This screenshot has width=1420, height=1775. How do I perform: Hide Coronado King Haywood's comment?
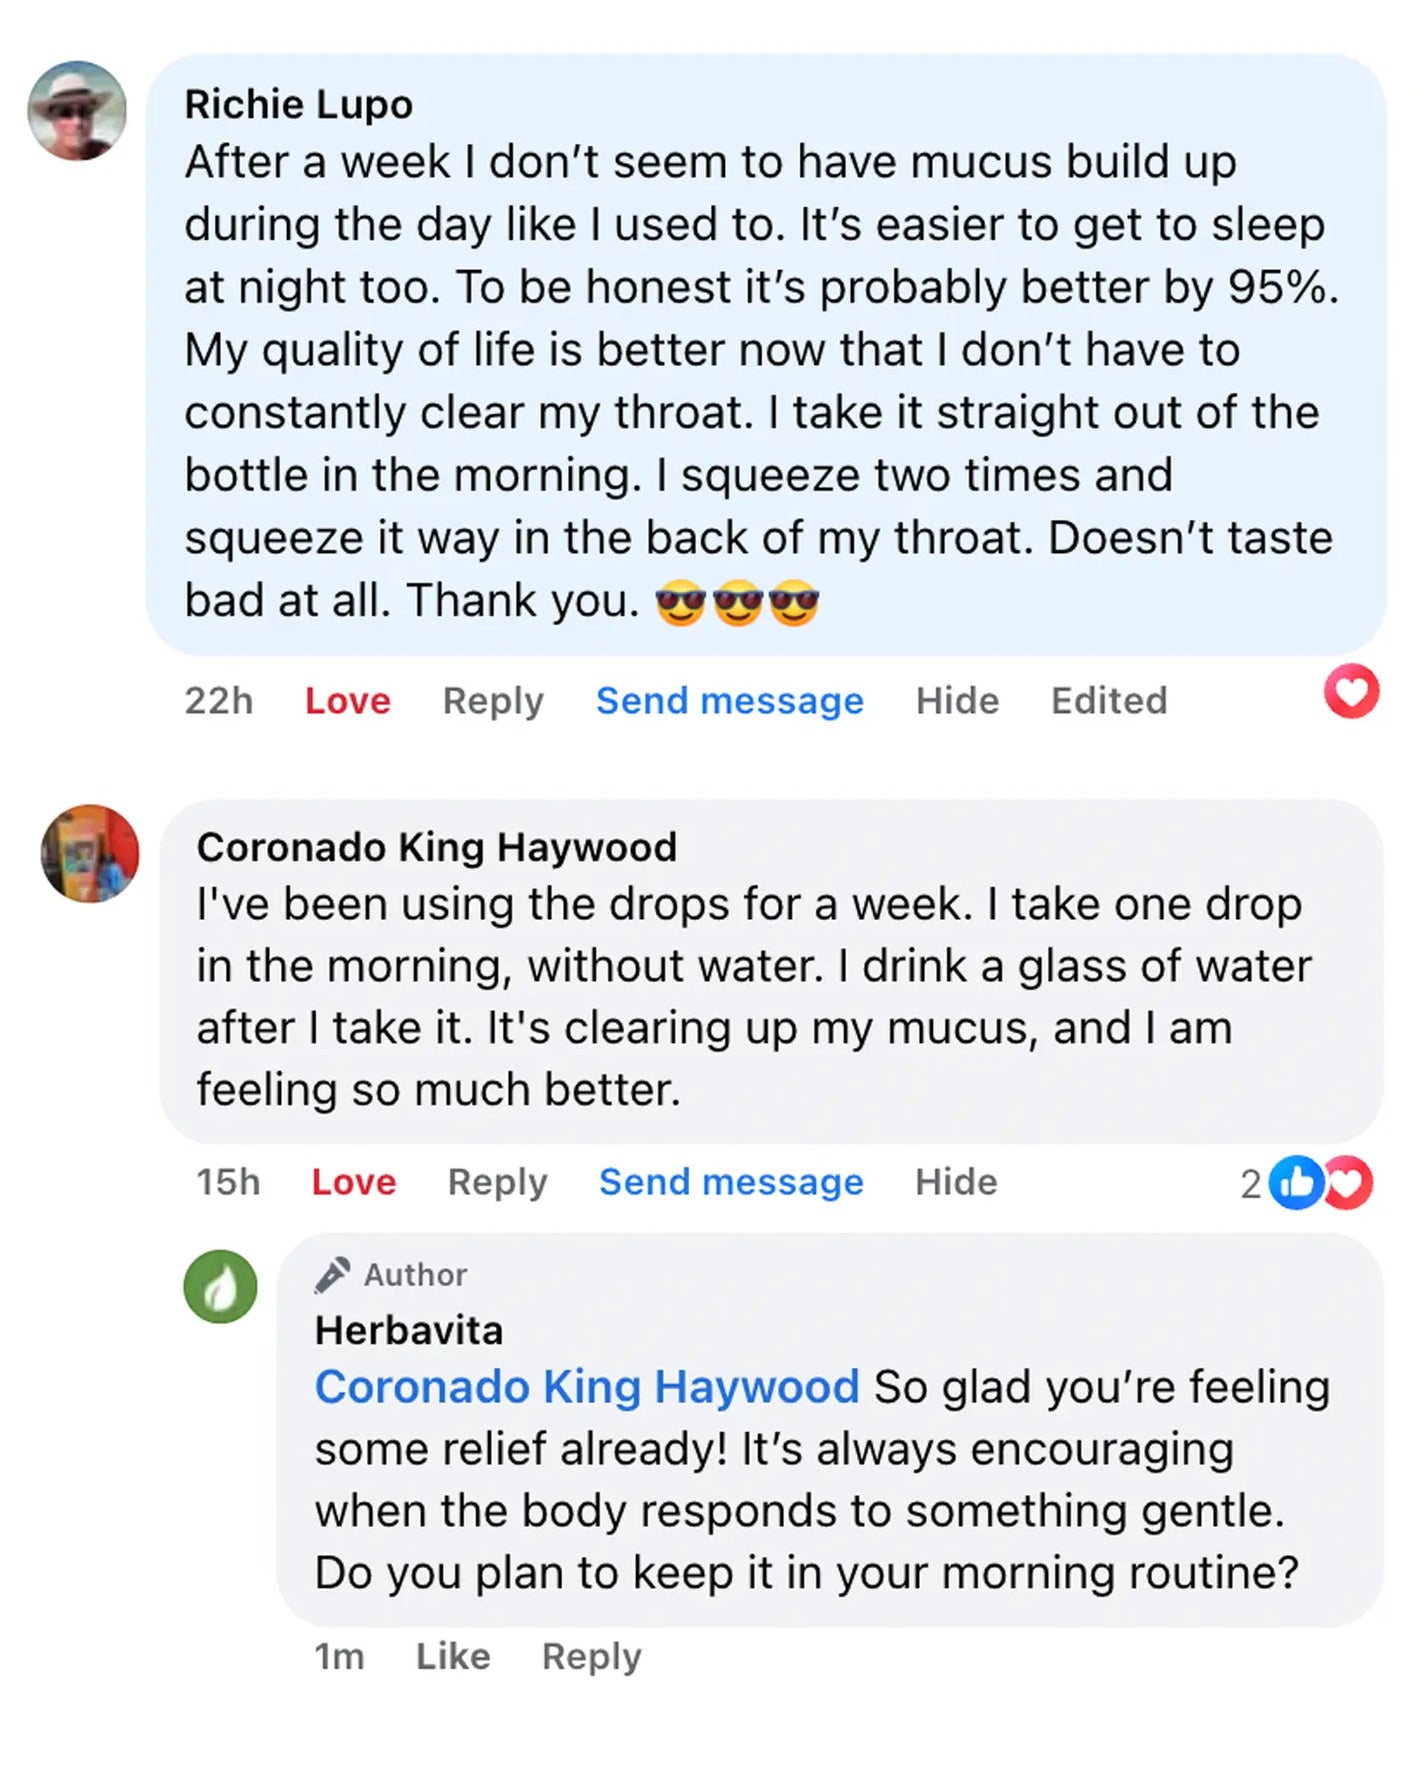point(956,1182)
